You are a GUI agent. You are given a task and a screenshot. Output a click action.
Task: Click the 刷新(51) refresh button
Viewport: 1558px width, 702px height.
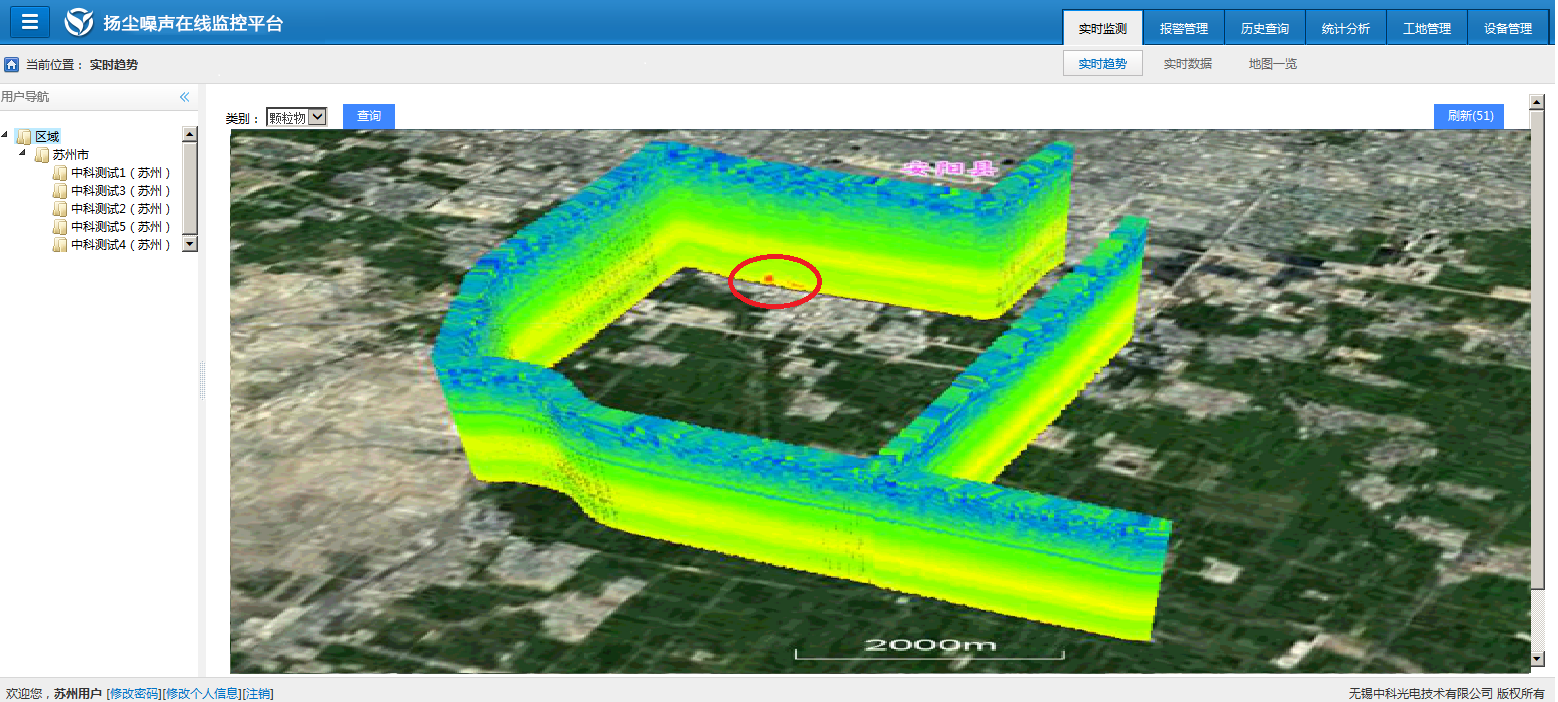pyautogui.click(x=1469, y=116)
